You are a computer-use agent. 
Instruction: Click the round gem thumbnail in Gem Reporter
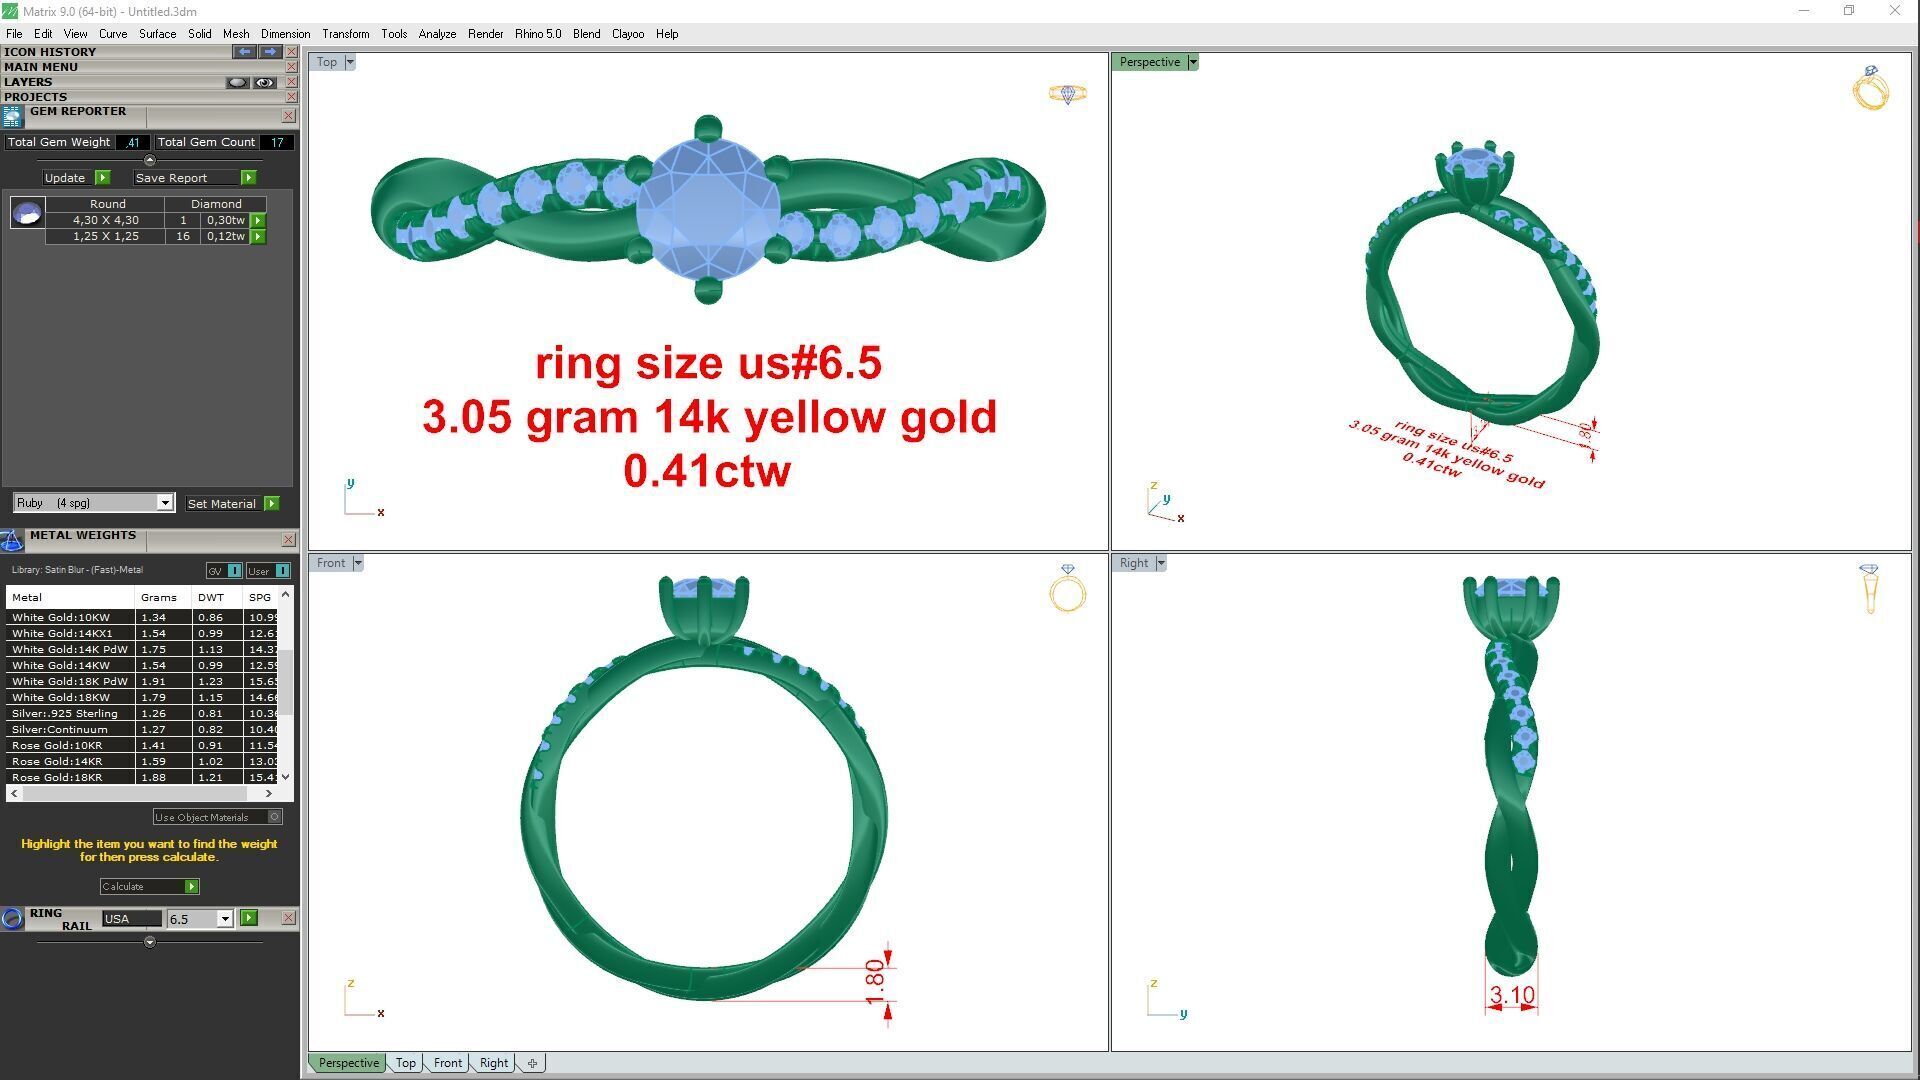(27, 212)
